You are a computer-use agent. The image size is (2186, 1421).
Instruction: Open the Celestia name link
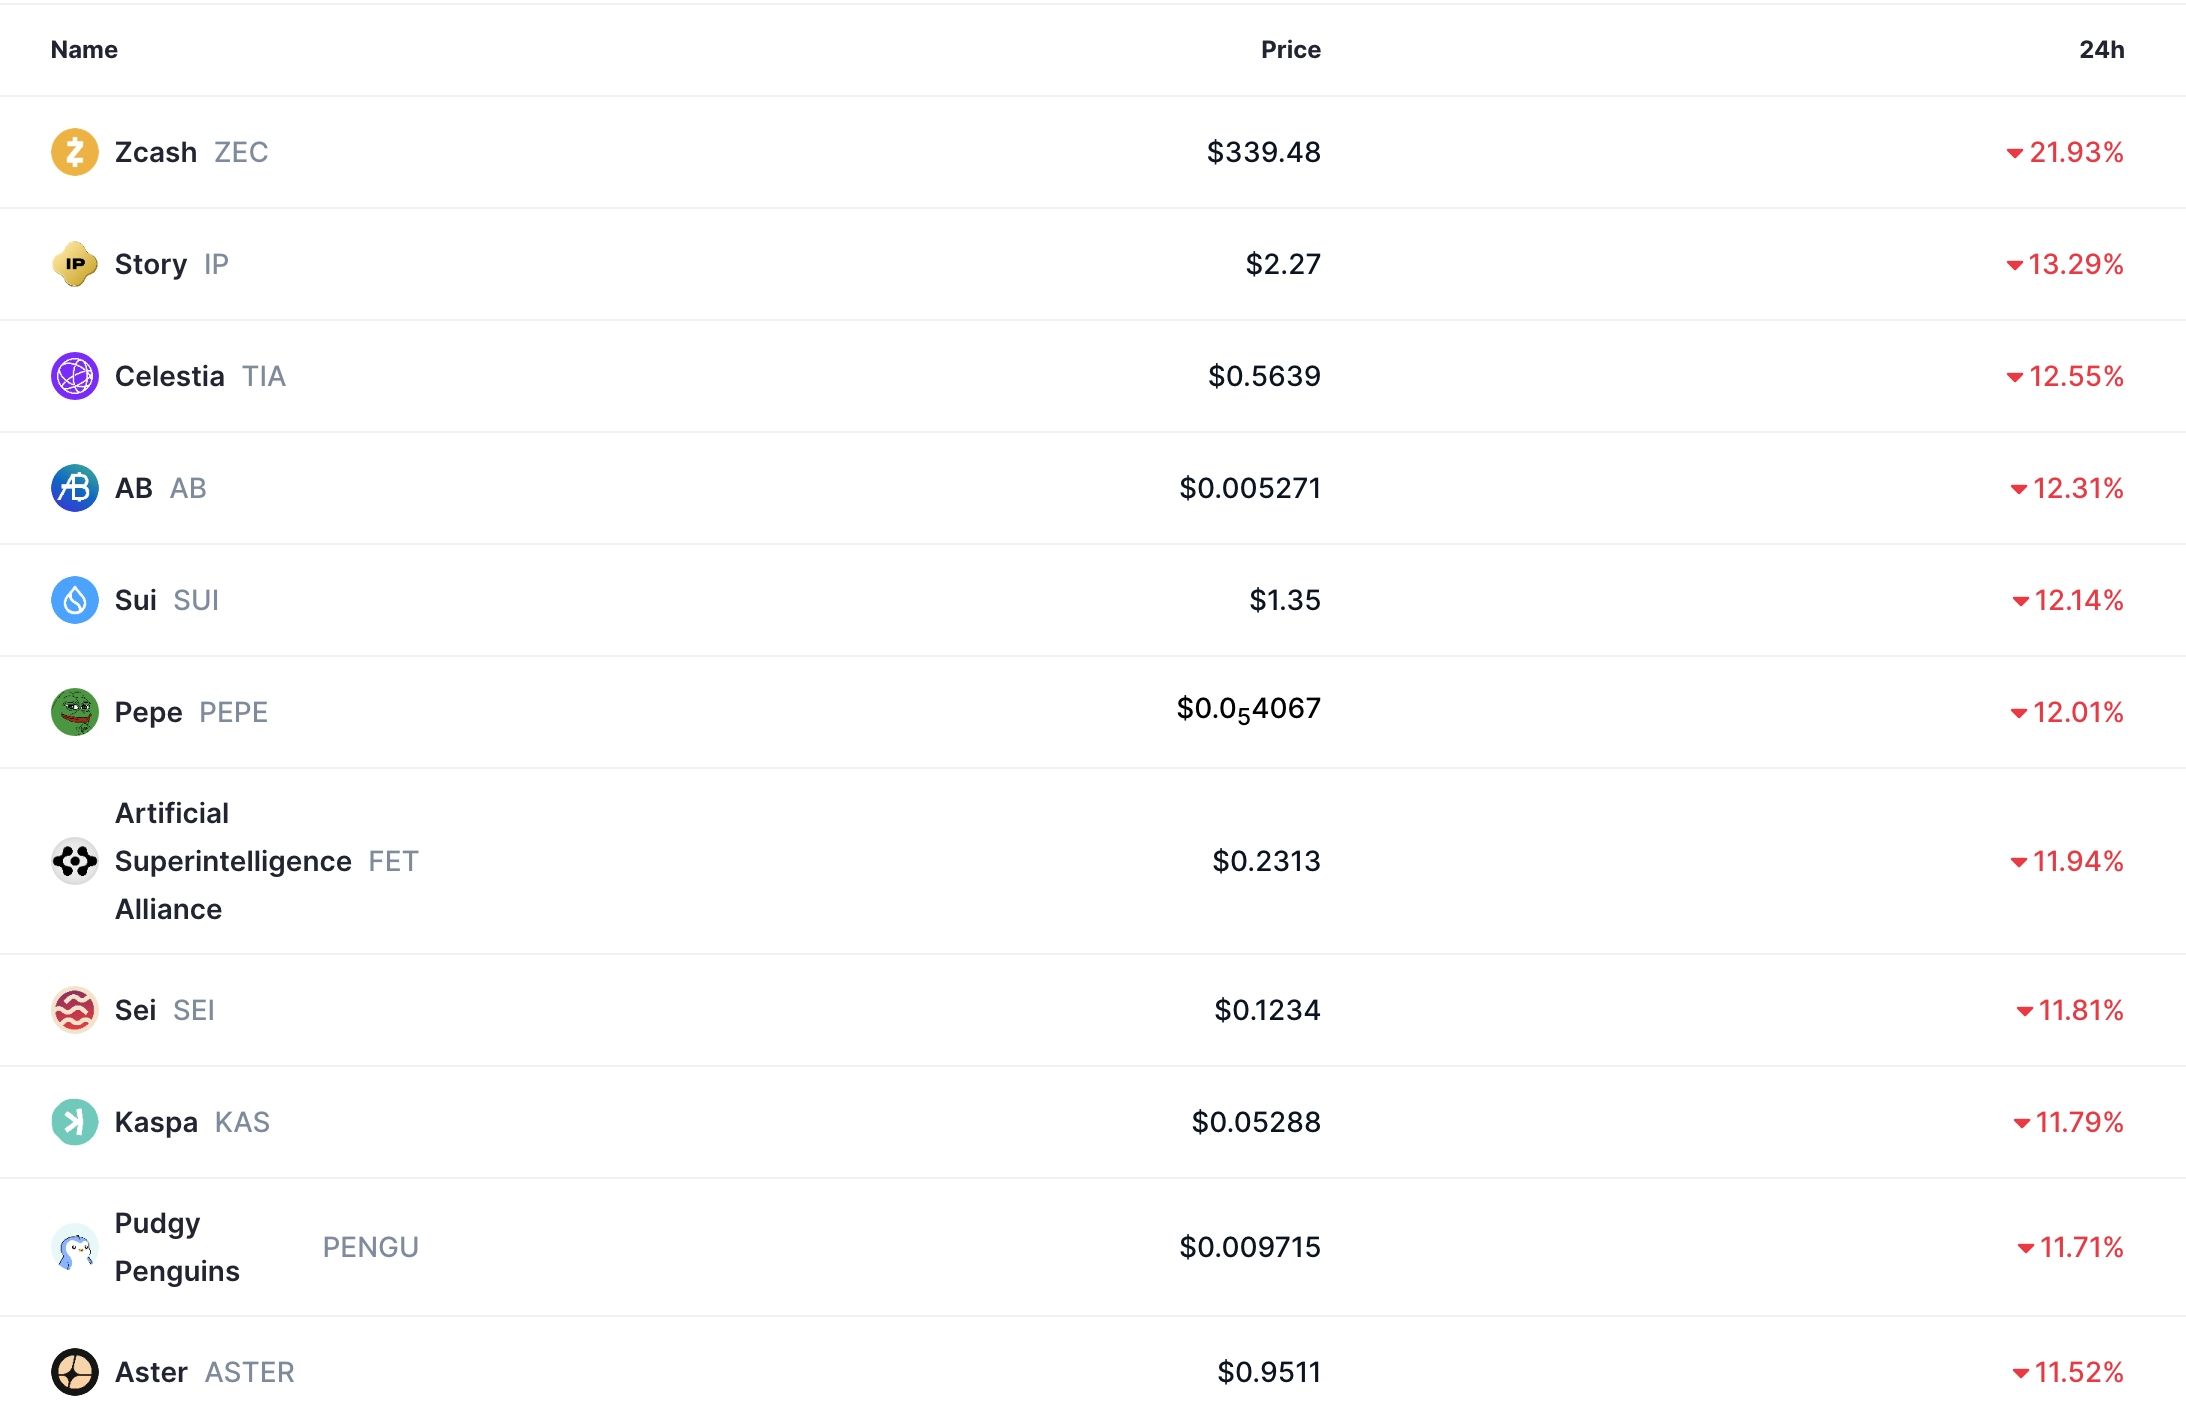pos(170,376)
